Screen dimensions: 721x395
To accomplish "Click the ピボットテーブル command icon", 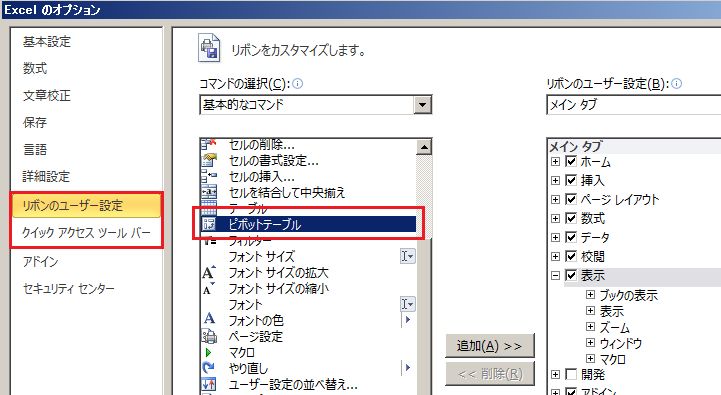I will [x=209, y=224].
